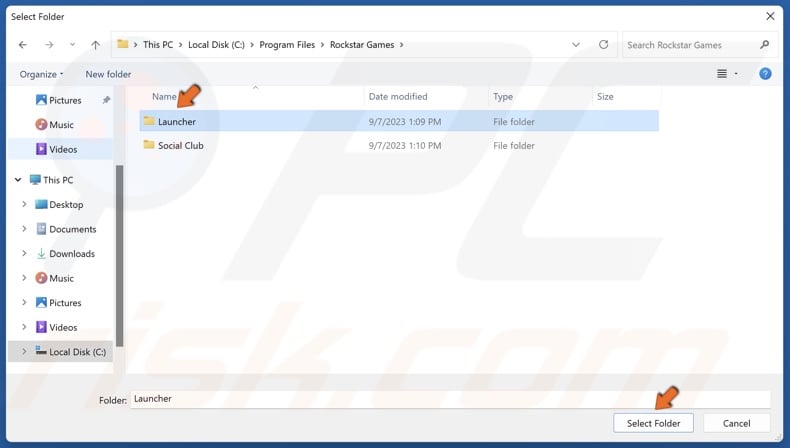Expand the Downloads tree node

[x=24, y=253]
